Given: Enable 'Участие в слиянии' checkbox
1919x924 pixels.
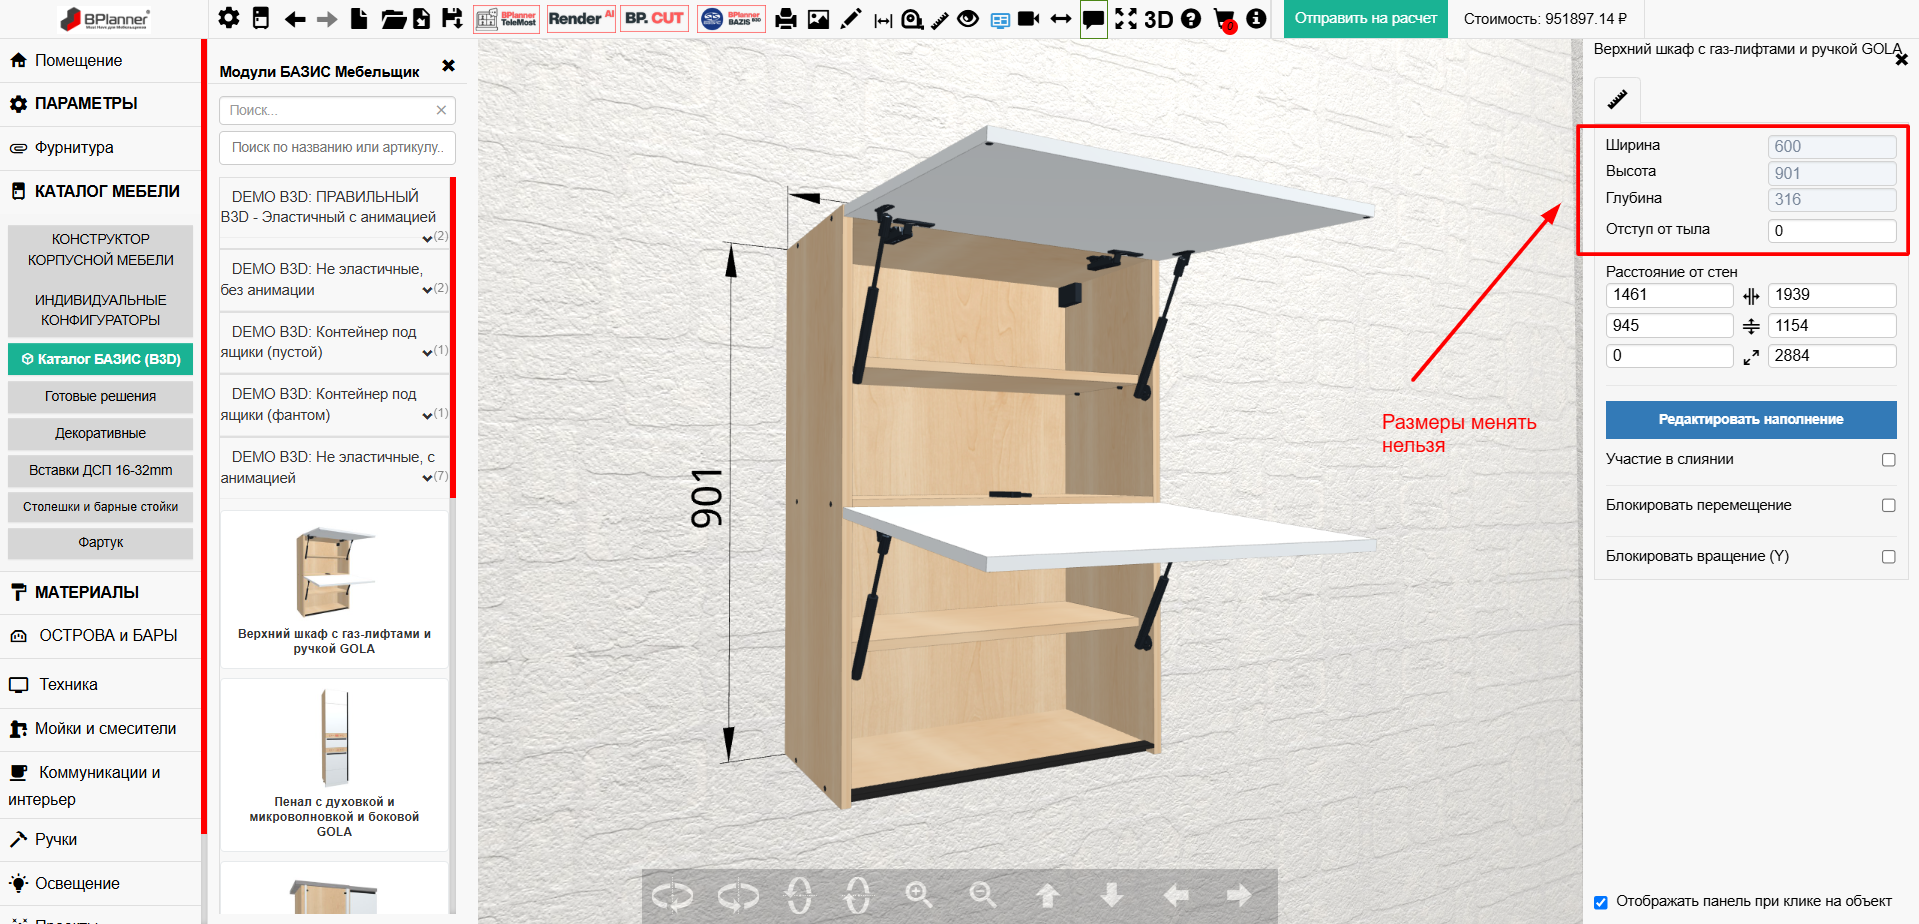Looking at the screenshot, I should coord(1888,460).
